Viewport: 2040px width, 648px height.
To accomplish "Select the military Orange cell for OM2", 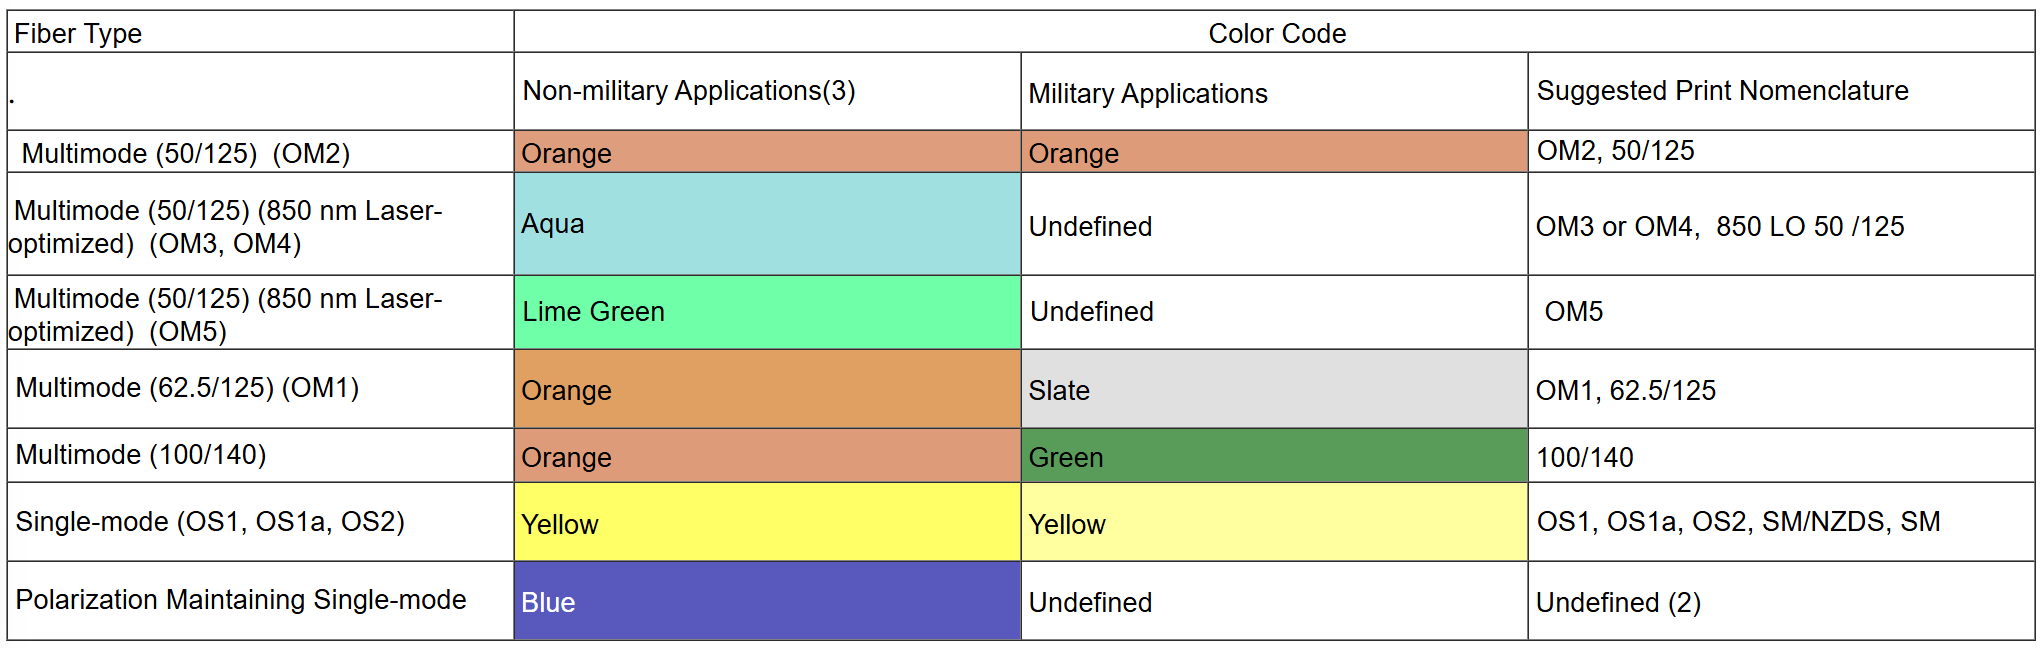I will click(1274, 151).
